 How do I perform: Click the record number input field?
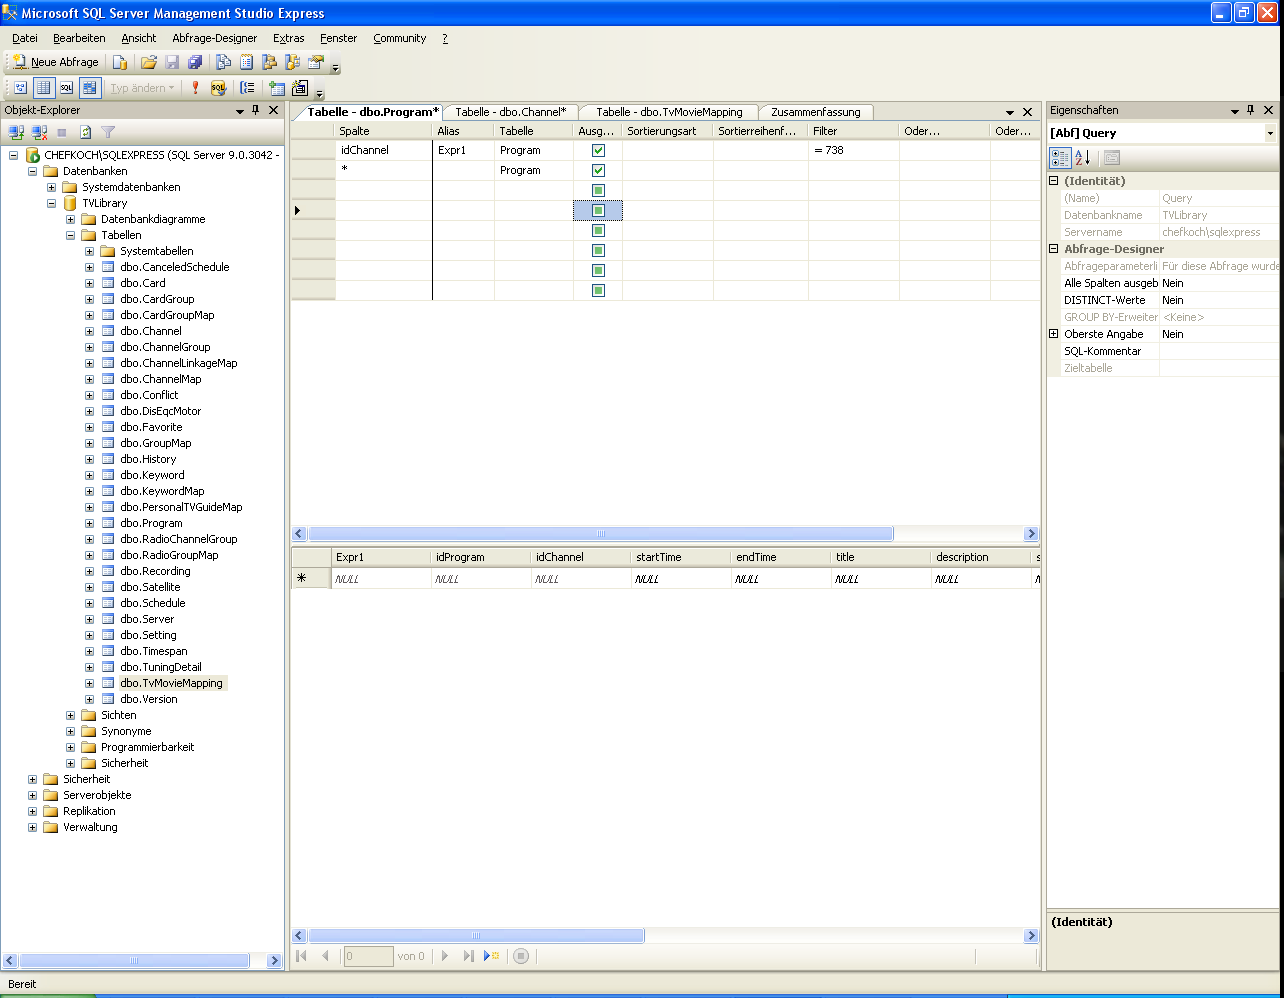369,956
